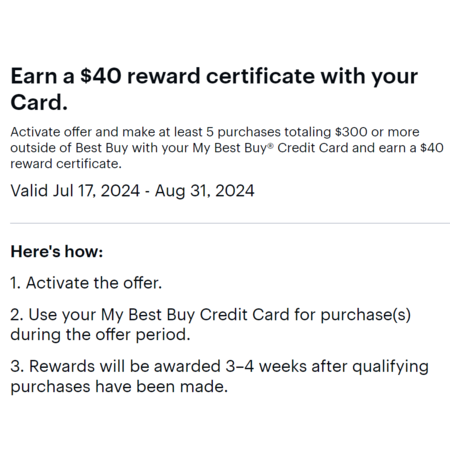Click the "Valid Jul 17, 2024" start date
Viewport: 450px width, 450px height.
tap(75, 191)
